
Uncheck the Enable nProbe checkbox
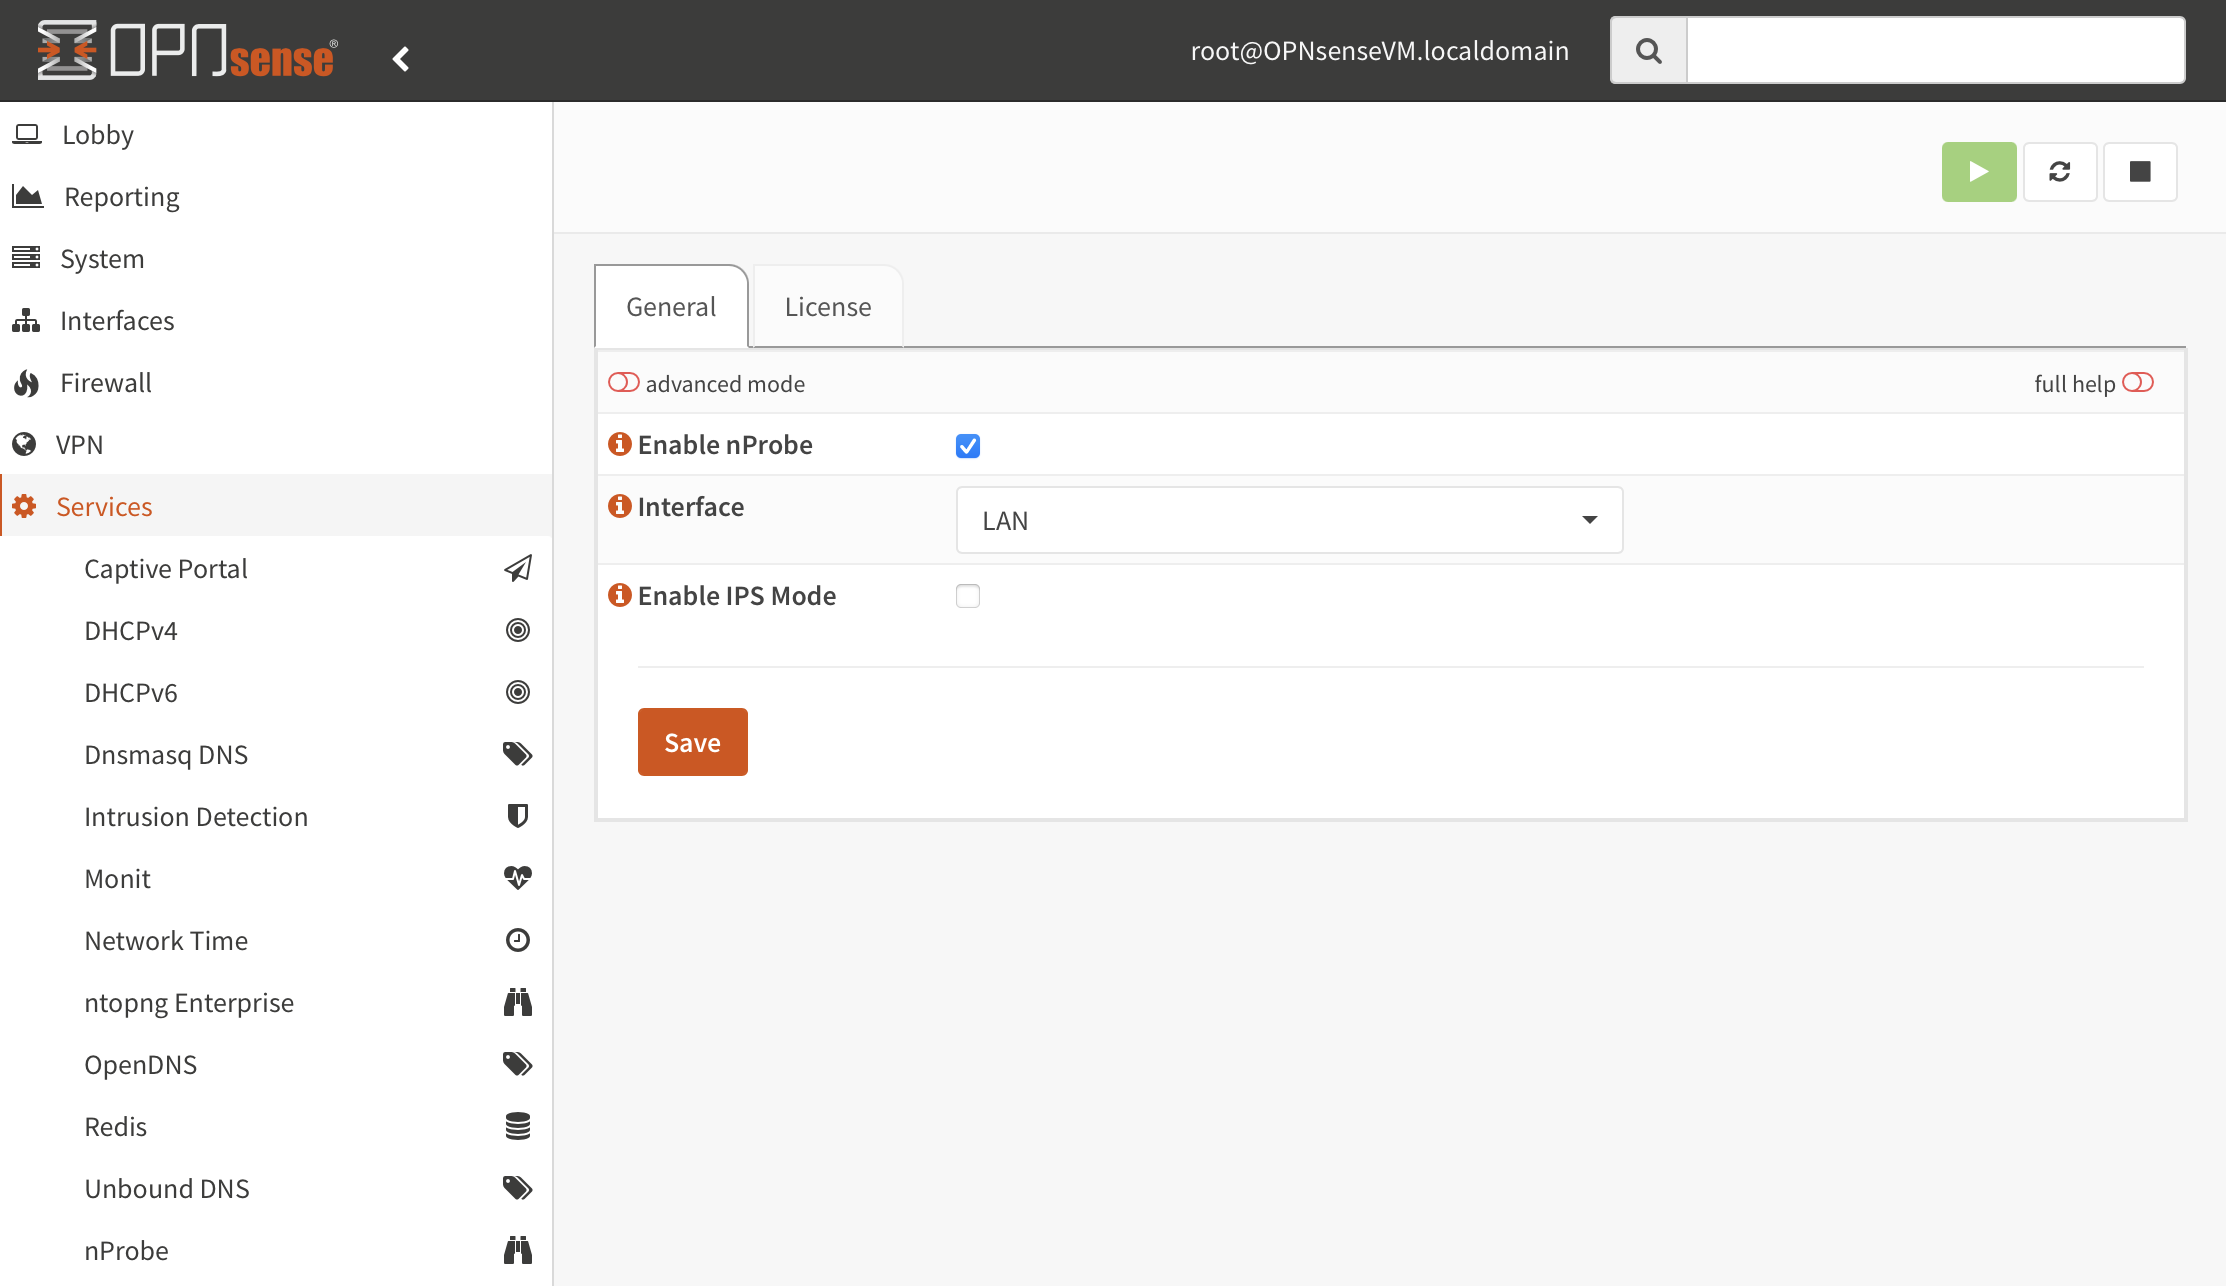pos(967,446)
